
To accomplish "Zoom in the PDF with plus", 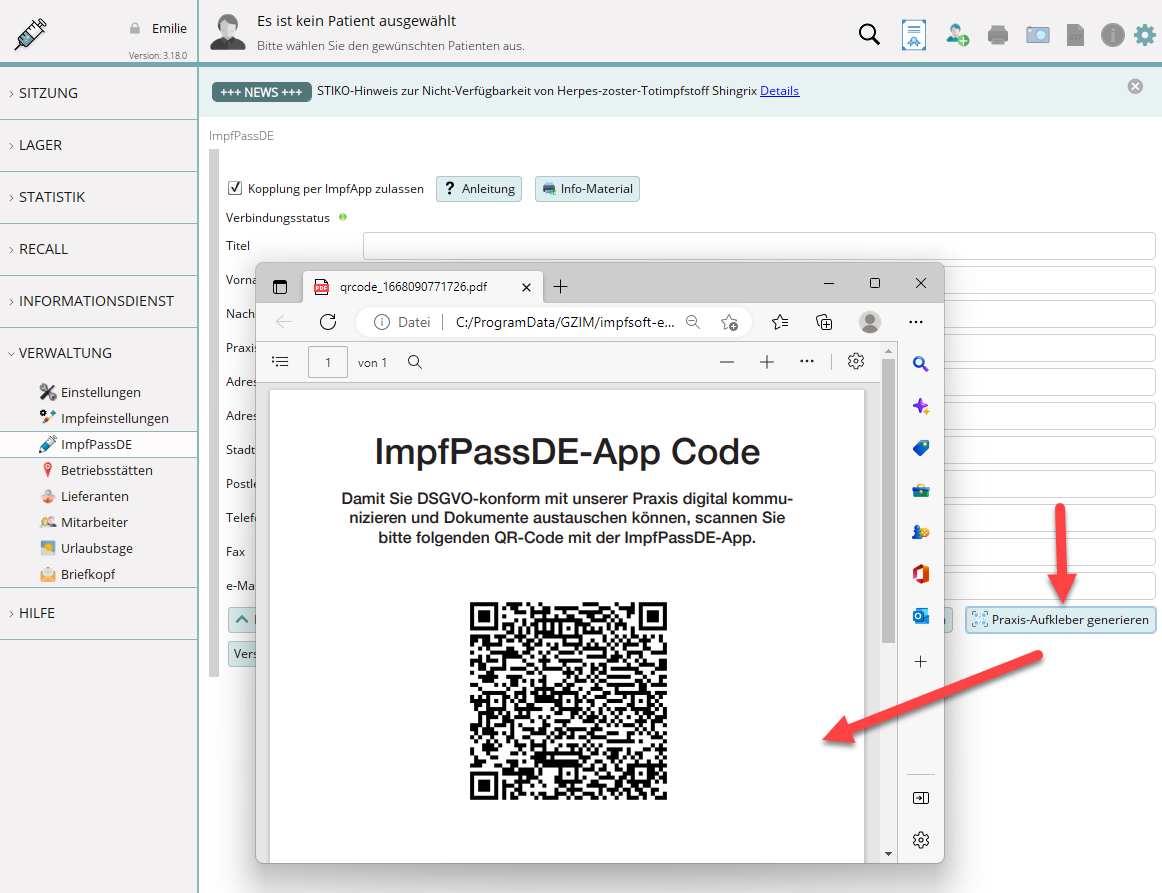I will click(767, 362).
